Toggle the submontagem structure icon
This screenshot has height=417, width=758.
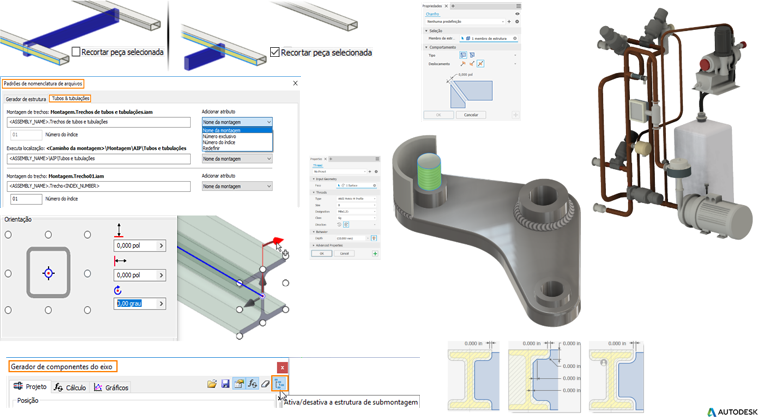coord(279,384)
